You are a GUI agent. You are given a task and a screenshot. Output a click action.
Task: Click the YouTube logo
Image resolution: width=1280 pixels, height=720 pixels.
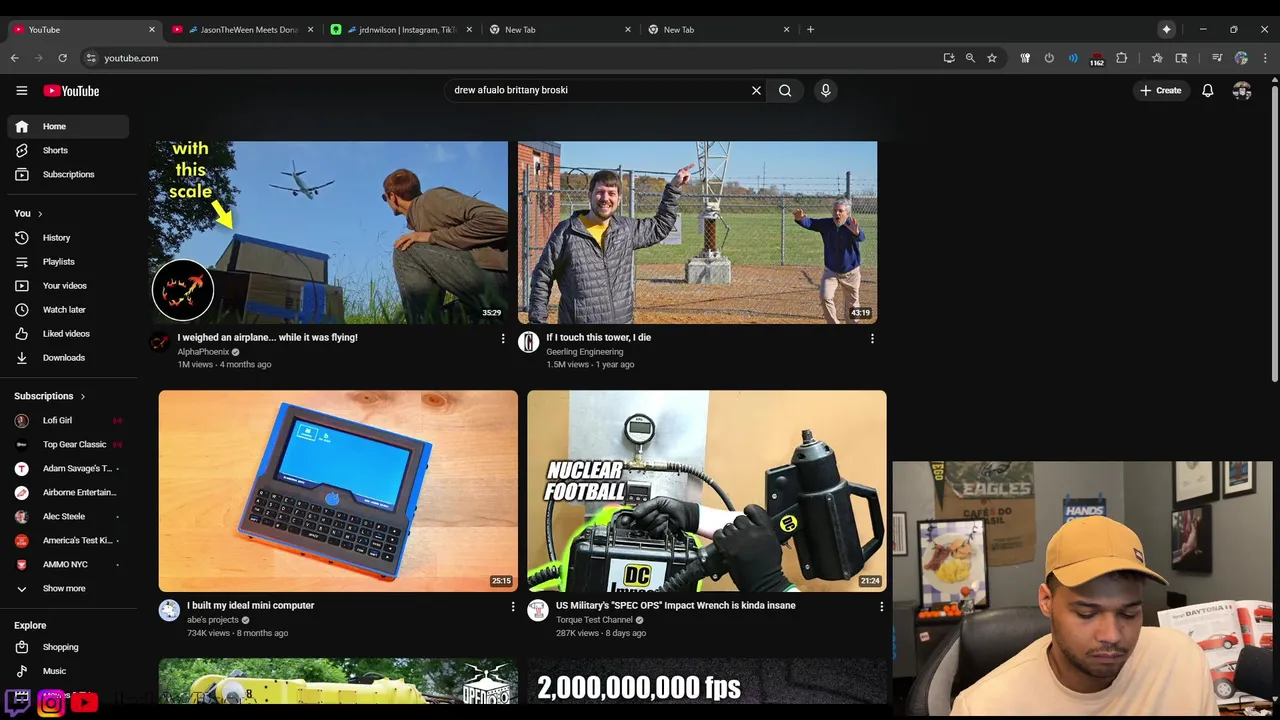click(71, 91)
